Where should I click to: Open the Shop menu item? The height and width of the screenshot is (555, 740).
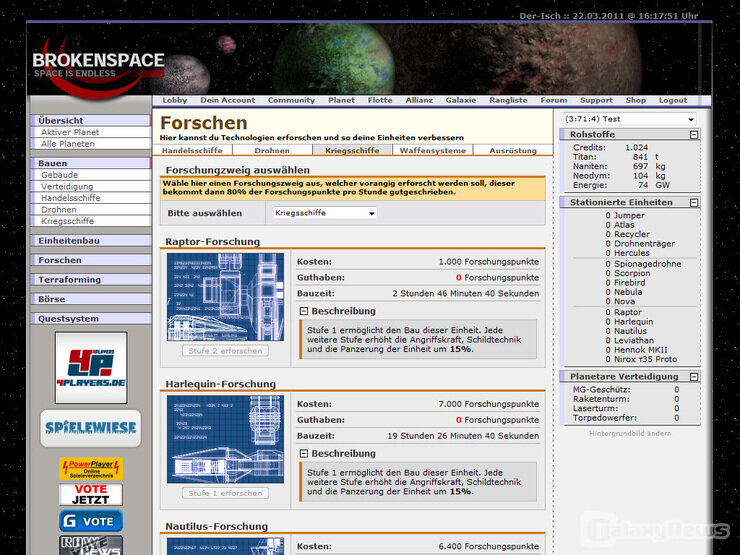coord(636,100)
